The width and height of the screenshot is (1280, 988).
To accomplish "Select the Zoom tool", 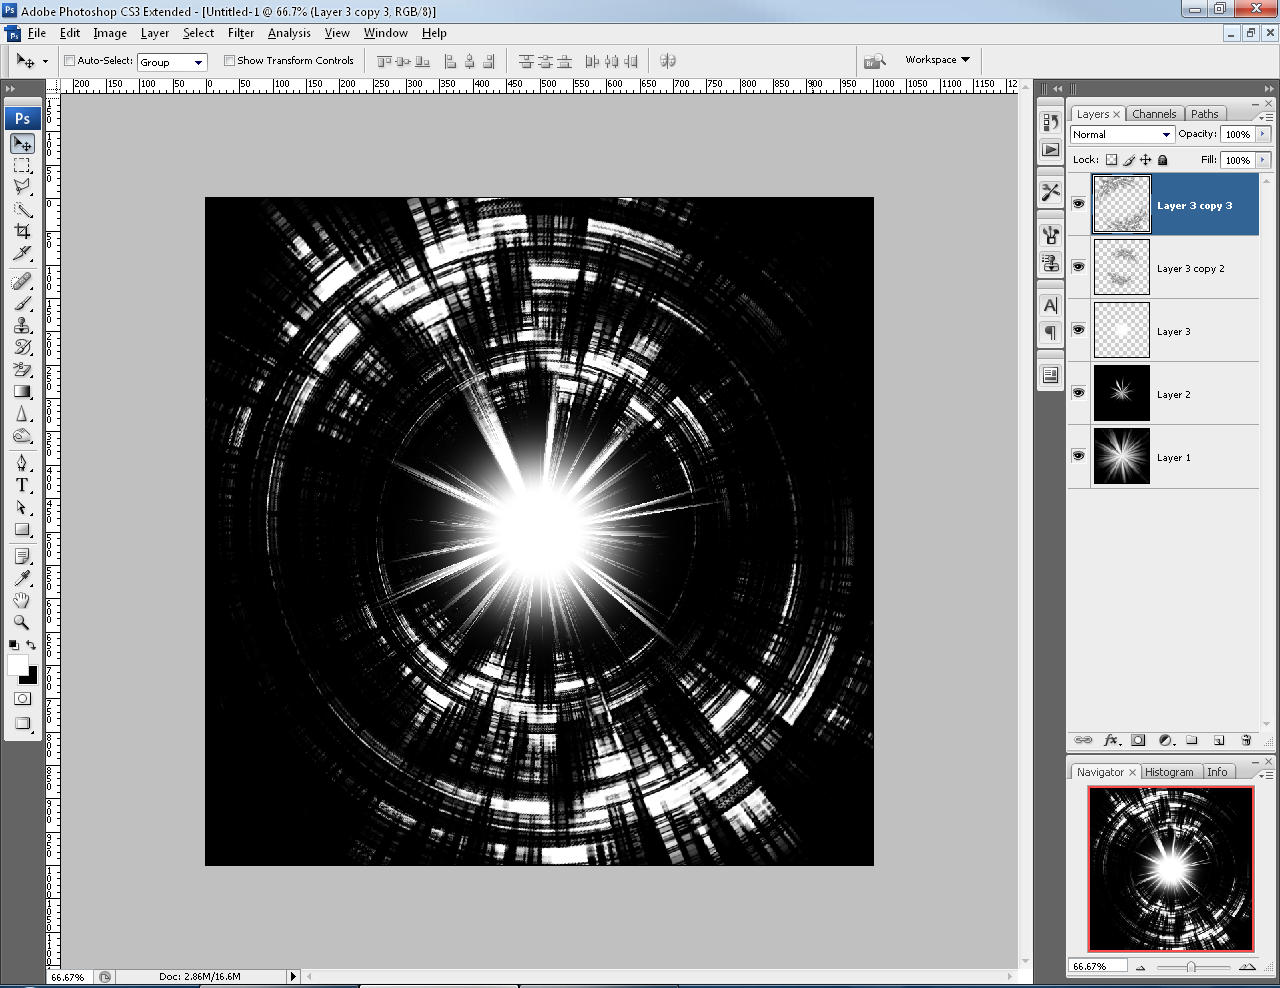I will (x=22, y=622).
